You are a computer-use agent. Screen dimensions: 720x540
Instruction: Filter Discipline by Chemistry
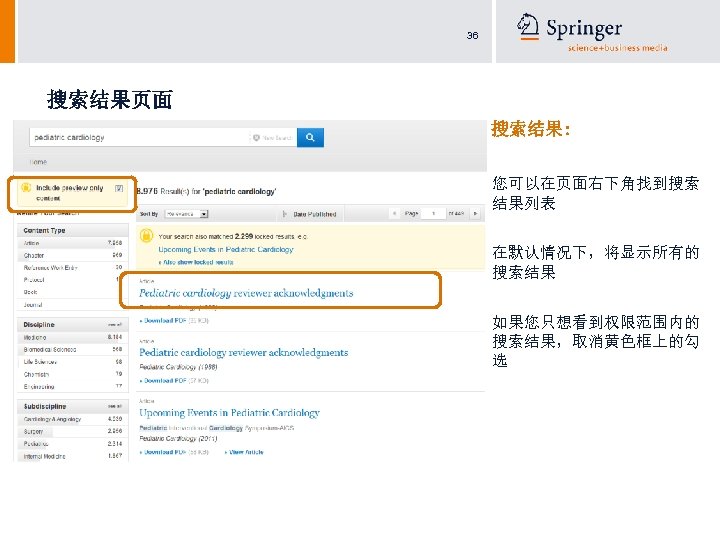(73, 374)
